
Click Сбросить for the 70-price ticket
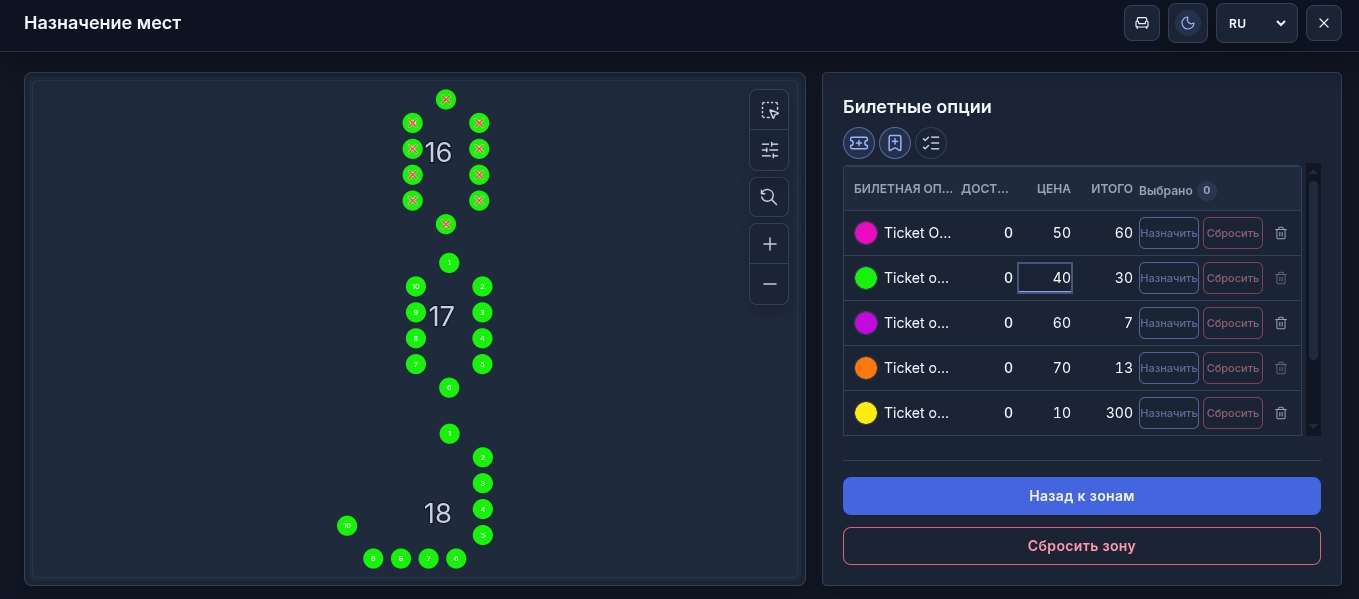pyautogui.click(x=1233, y=368)
